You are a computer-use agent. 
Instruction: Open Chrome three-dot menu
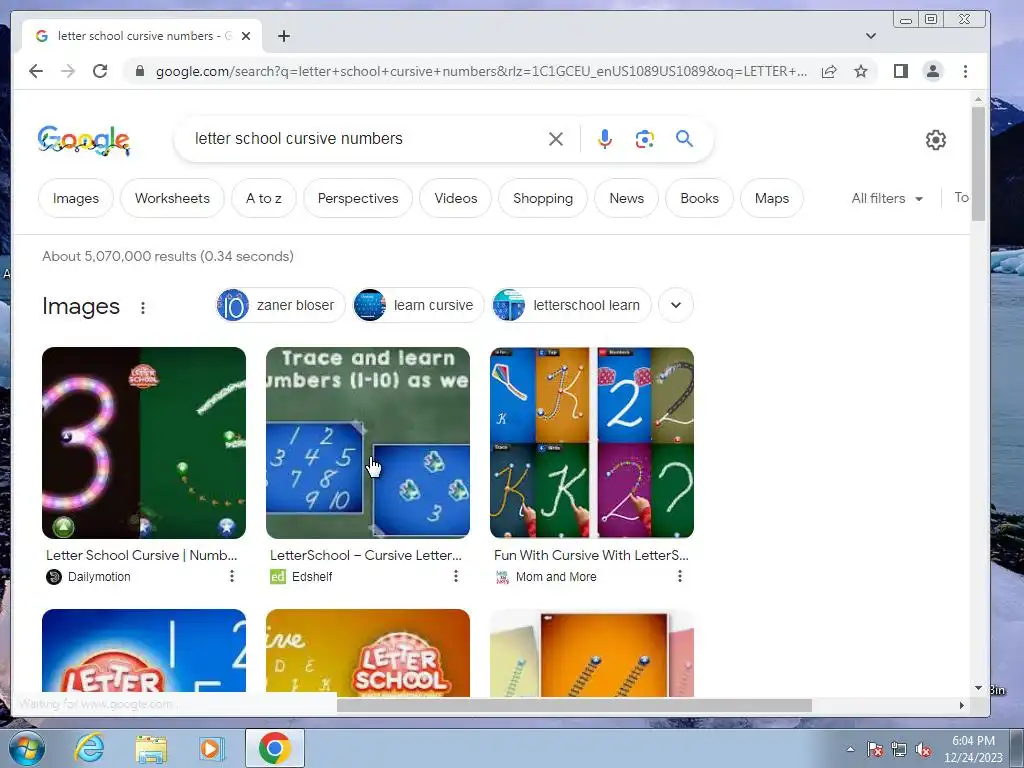tap(965, 71)
